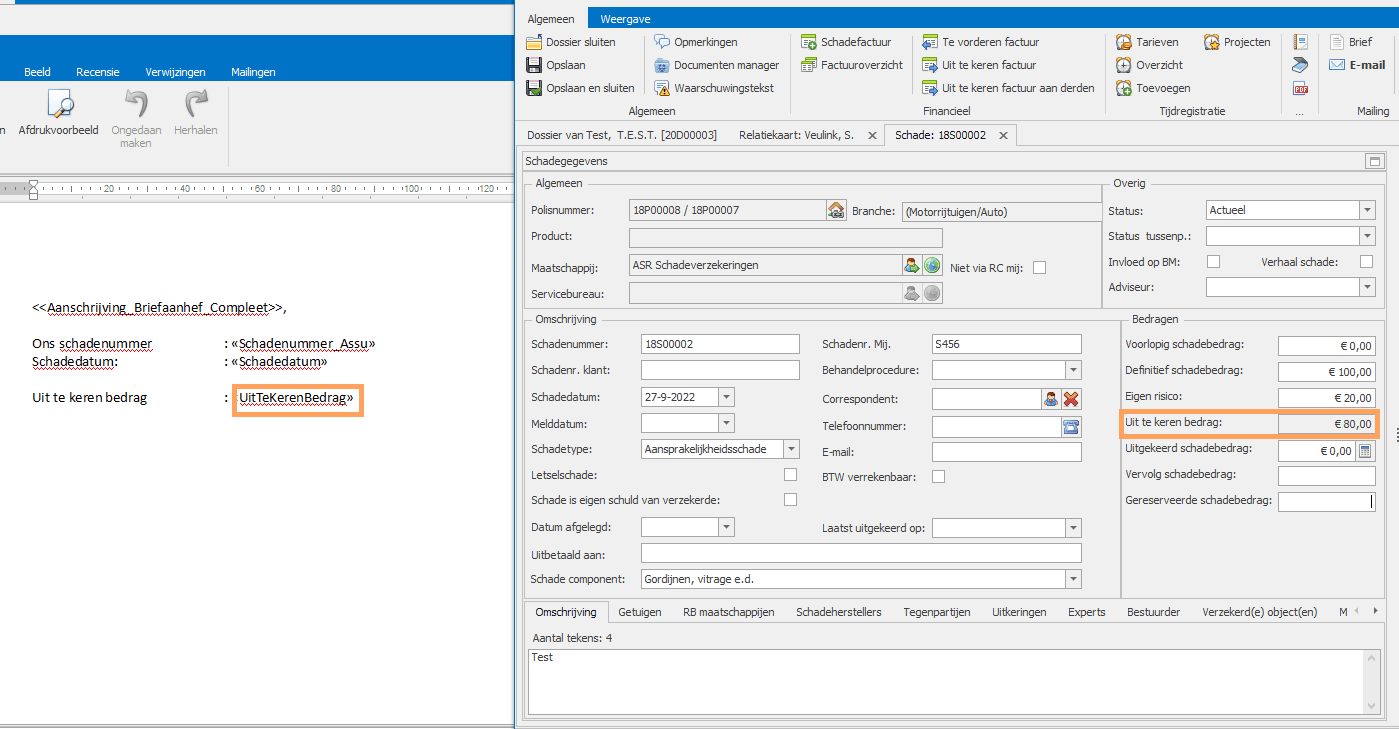Open the Status dropdown showing Actueel

pos(1366,210)
